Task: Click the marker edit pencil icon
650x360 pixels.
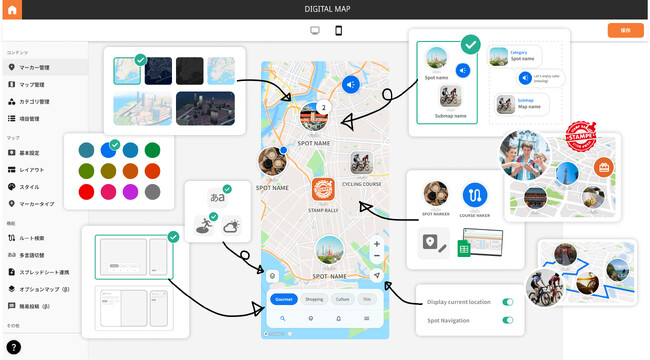Action: (x=434, y=243)
